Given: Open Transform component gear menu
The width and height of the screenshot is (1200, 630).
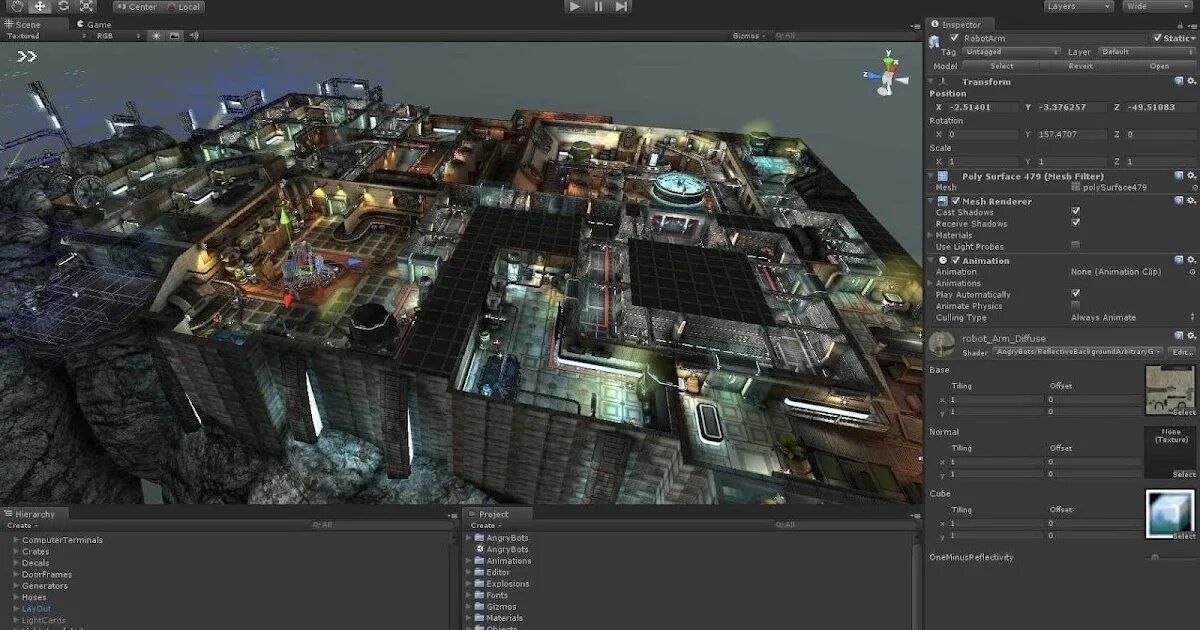Looking at the screenshot, I should click(x=1192, y=81).
